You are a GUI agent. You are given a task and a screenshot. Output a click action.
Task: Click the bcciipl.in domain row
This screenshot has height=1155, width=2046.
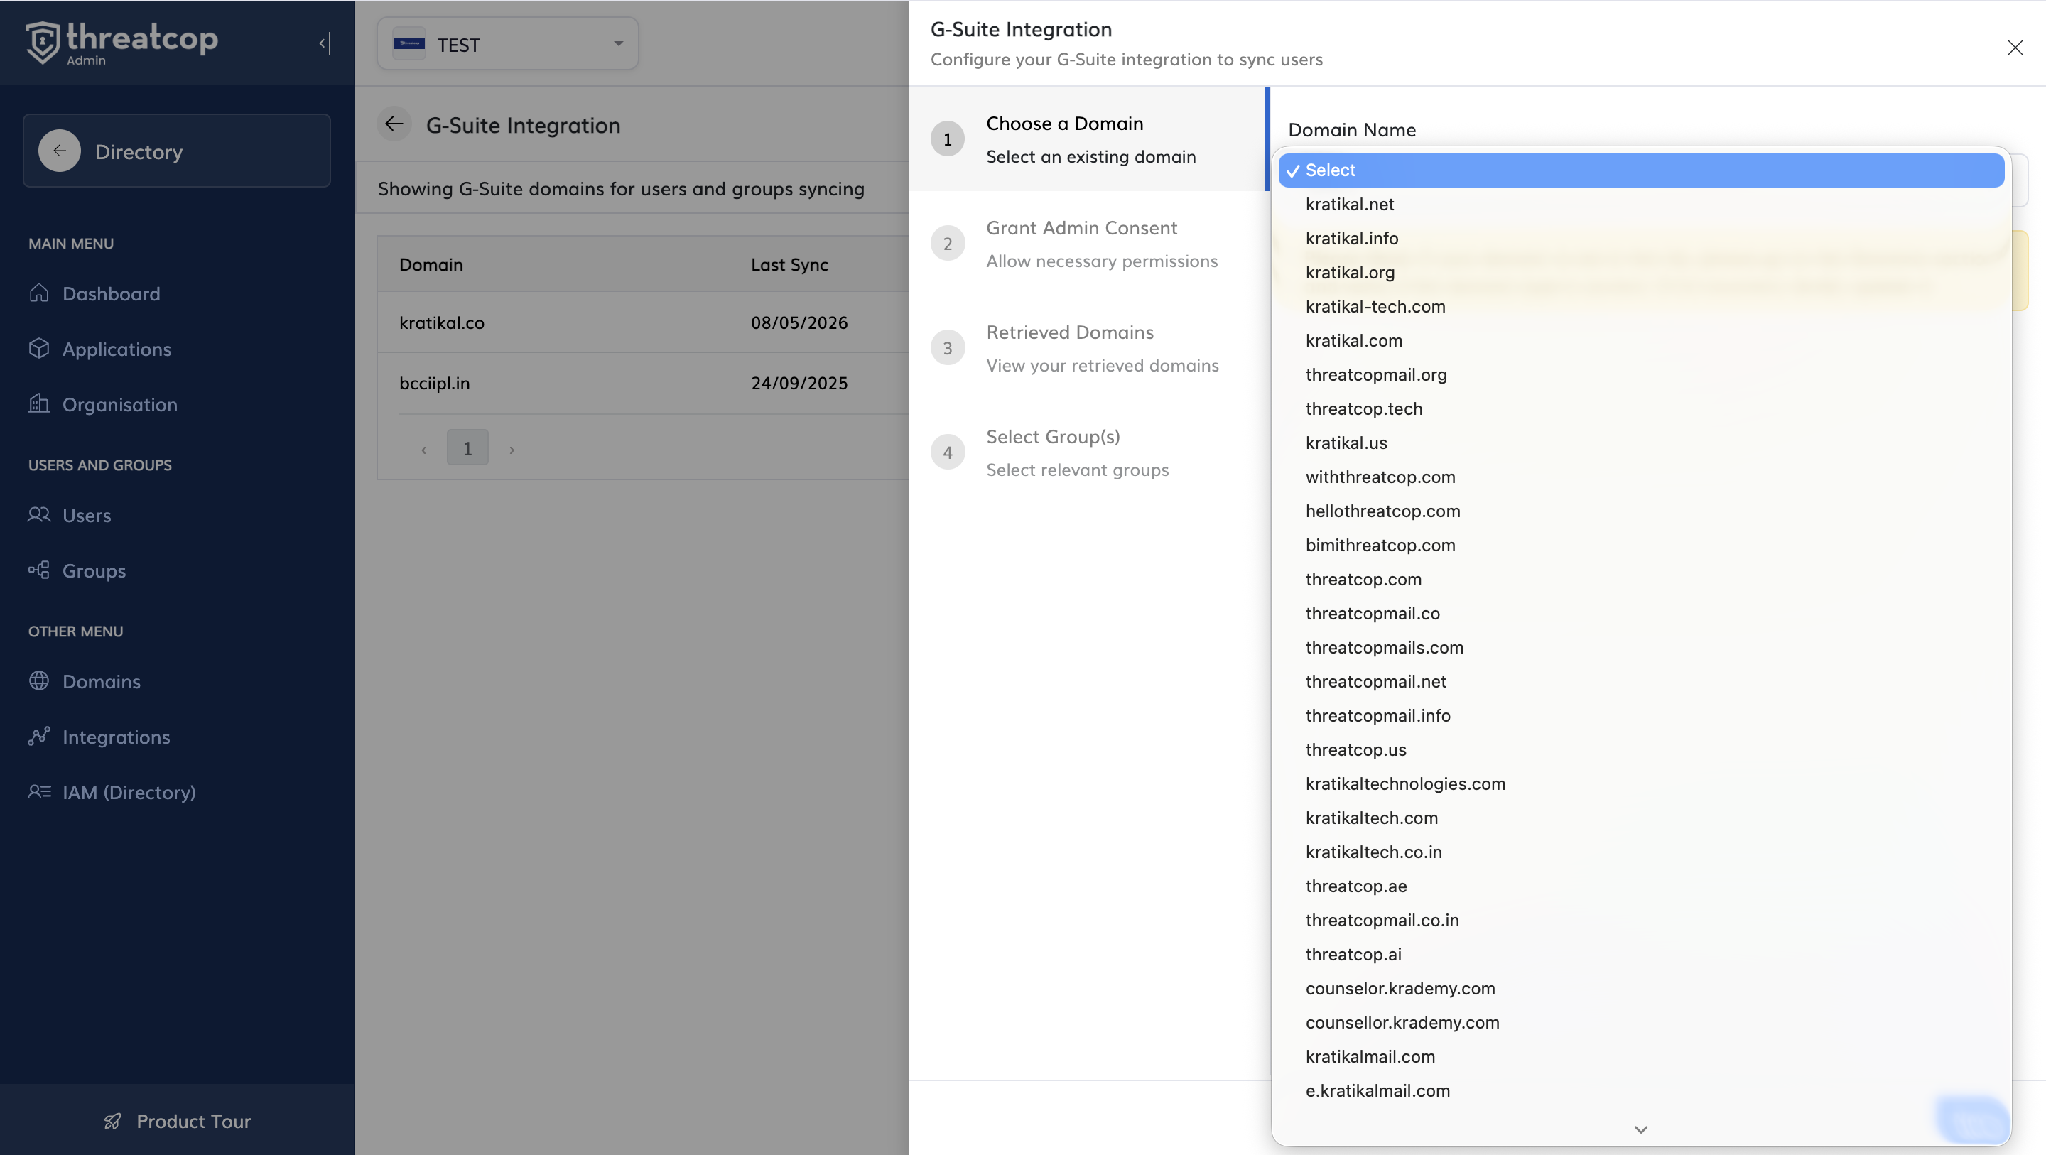tap(643, 383)
